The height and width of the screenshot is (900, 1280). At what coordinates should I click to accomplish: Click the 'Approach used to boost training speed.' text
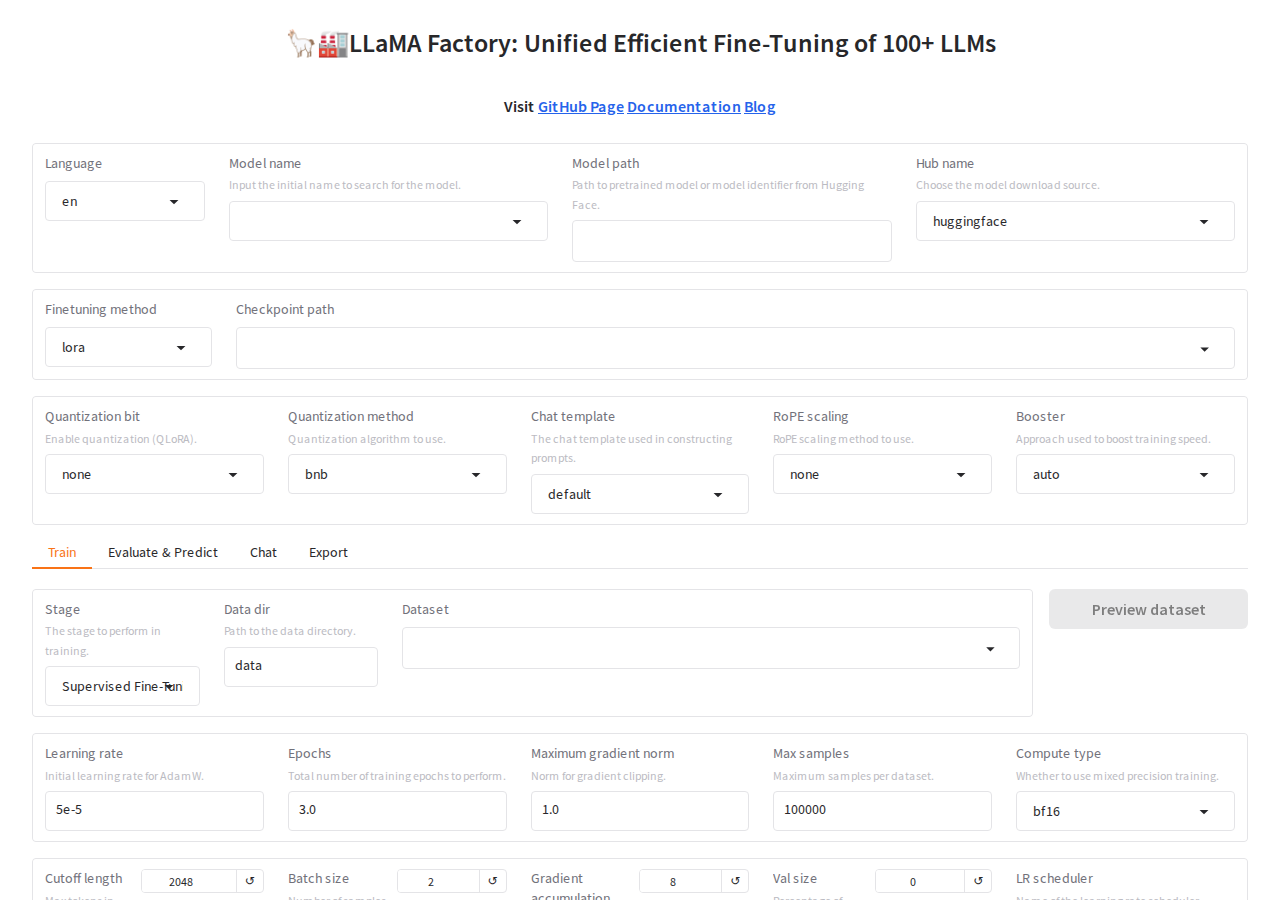(1113, 439)
